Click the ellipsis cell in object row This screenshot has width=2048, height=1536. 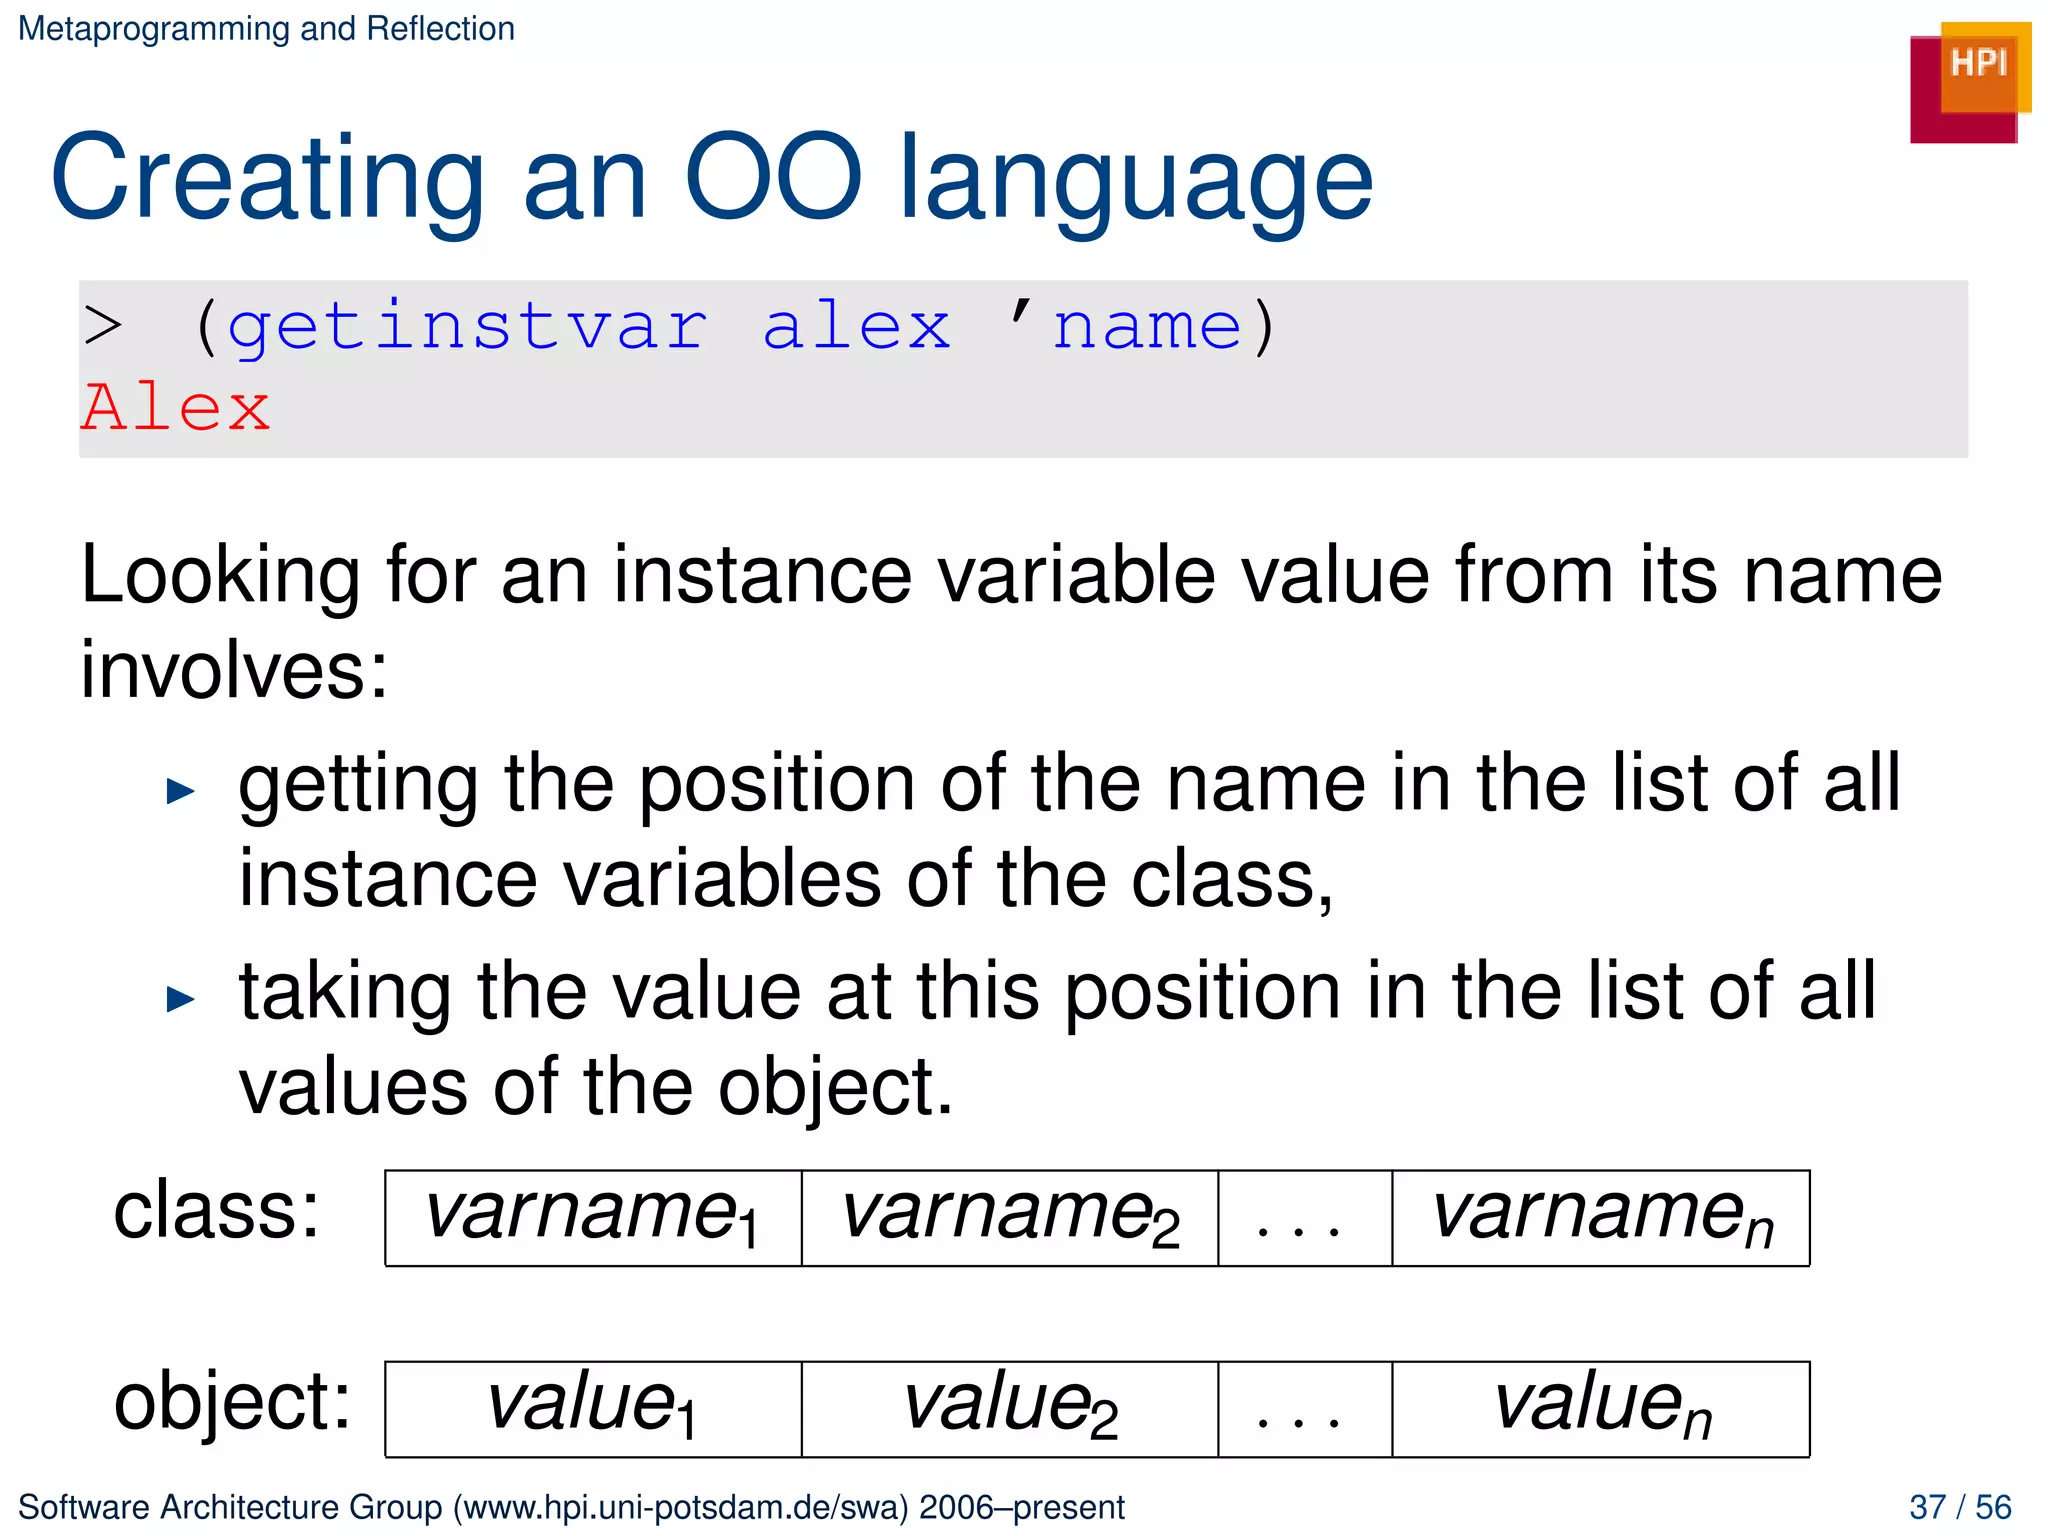tap(1304, 1408)
